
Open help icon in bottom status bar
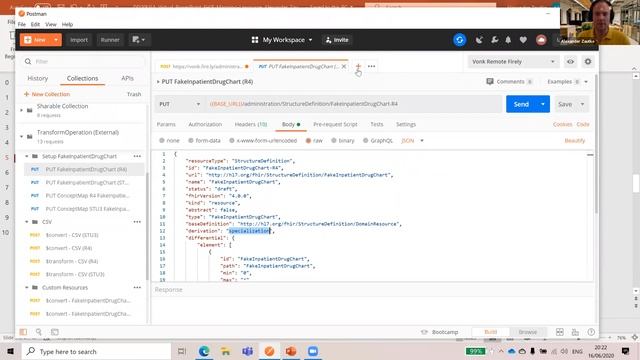591,332
